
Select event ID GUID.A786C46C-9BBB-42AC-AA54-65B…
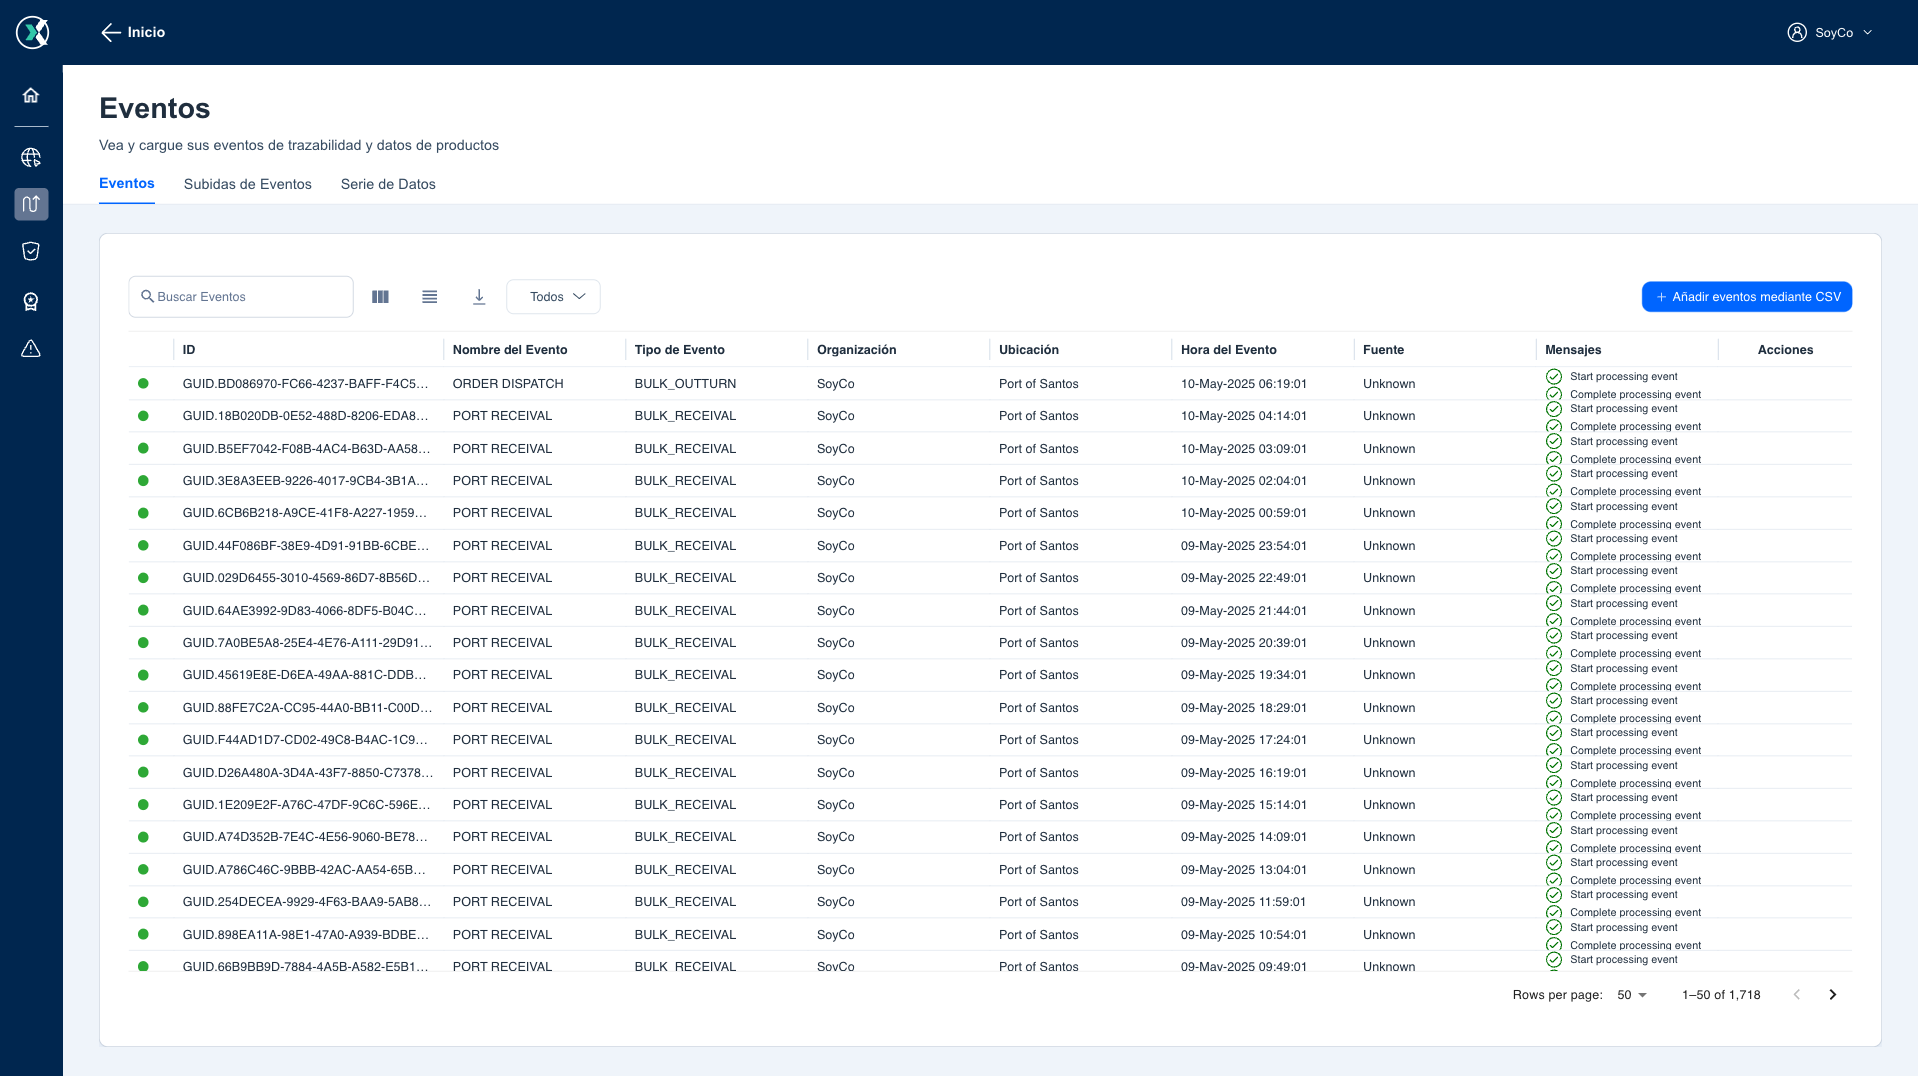coord(304,870)
